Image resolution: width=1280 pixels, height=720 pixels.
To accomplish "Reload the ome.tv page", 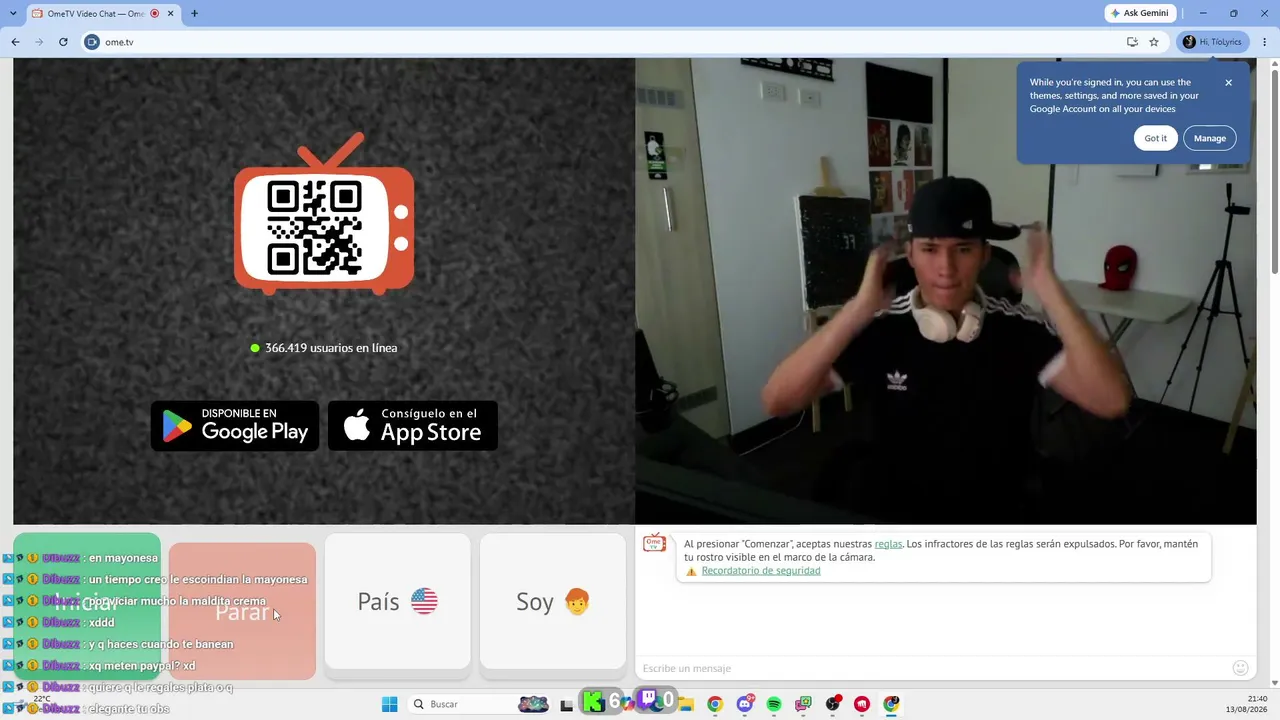I will pyautogui.click(x=63, y=42).
